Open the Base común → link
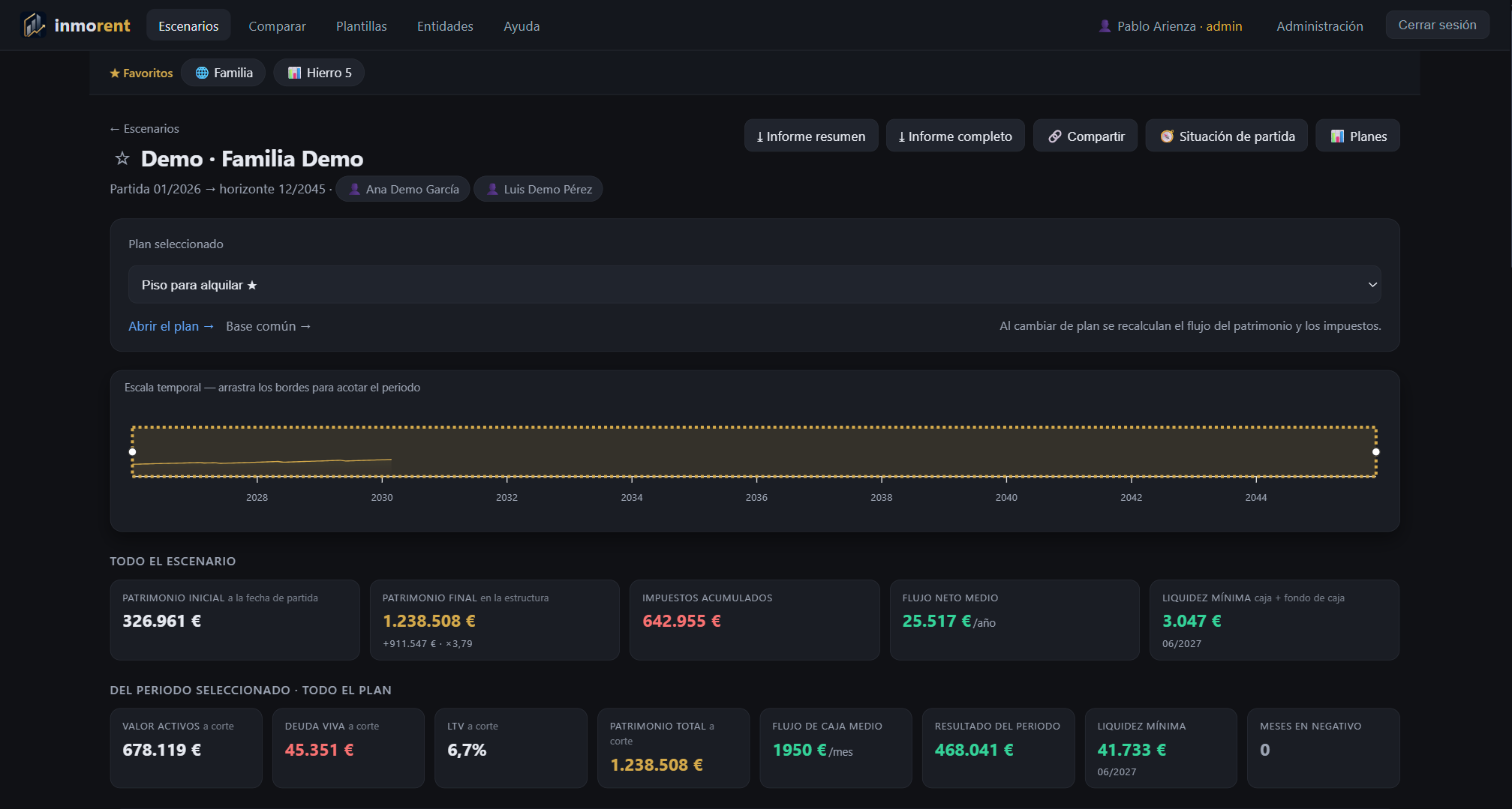Screen dimensions: 1512x809 [268, 326]
